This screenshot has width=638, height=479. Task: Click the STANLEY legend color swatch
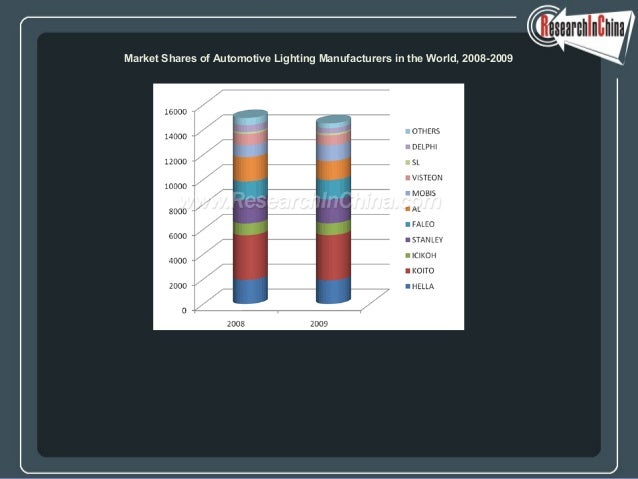tap(408, 240)
